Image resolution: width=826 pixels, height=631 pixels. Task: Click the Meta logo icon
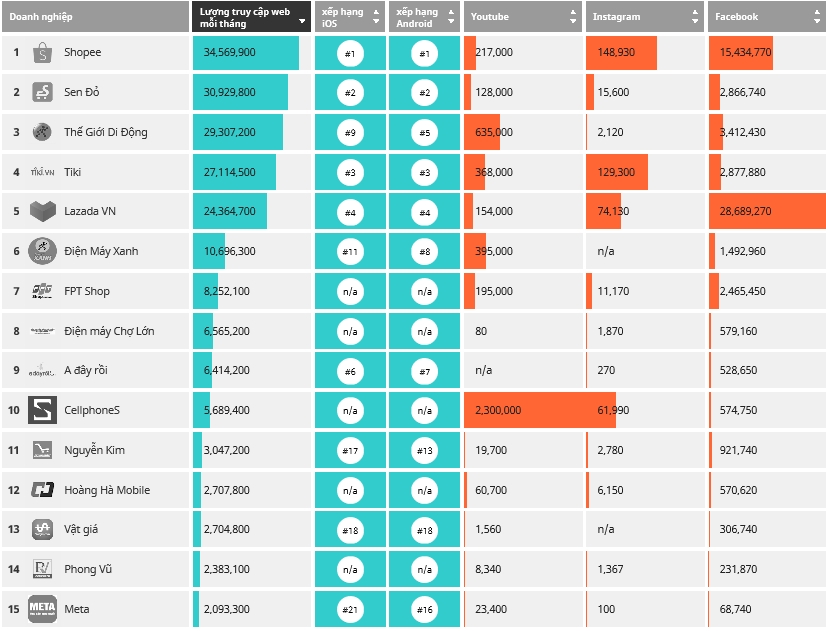pyautogui.click(x=42, y=609)
